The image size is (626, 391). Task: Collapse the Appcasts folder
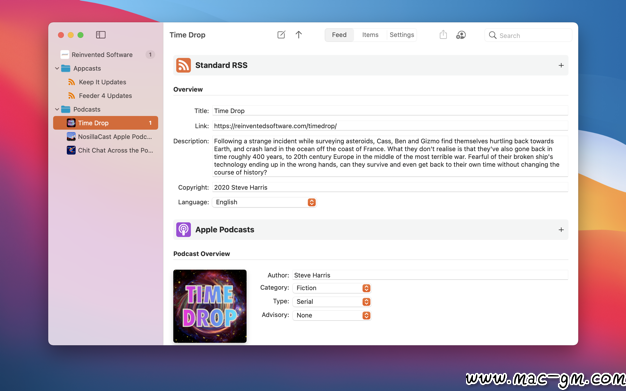pyautogui.click(x=57, y=68)
